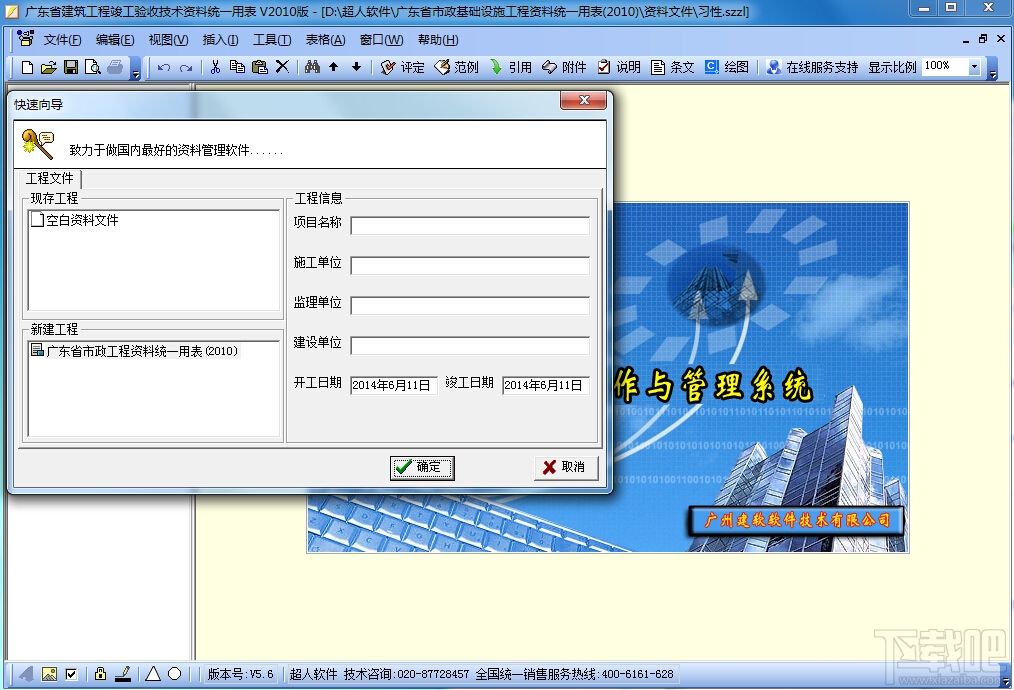
Task: Open the 文件(F) menu
Action: point(62,40)
